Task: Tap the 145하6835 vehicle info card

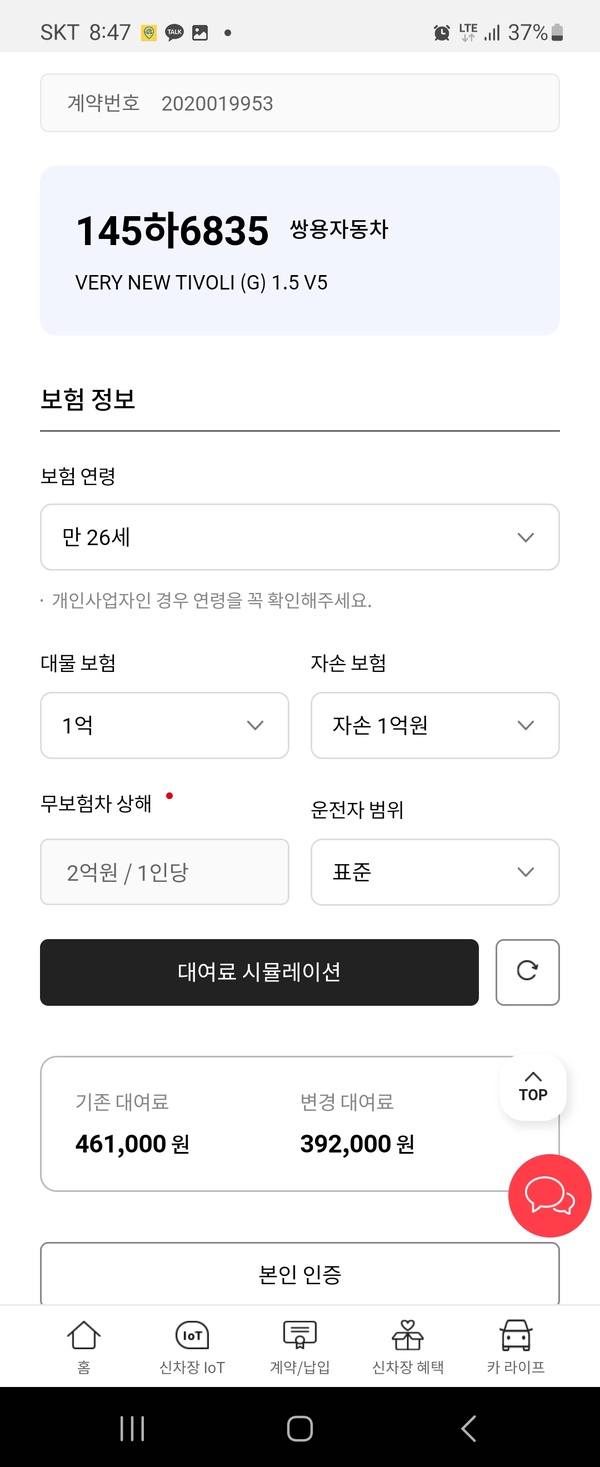Action: pyautogui.click(x=300, y=250)
